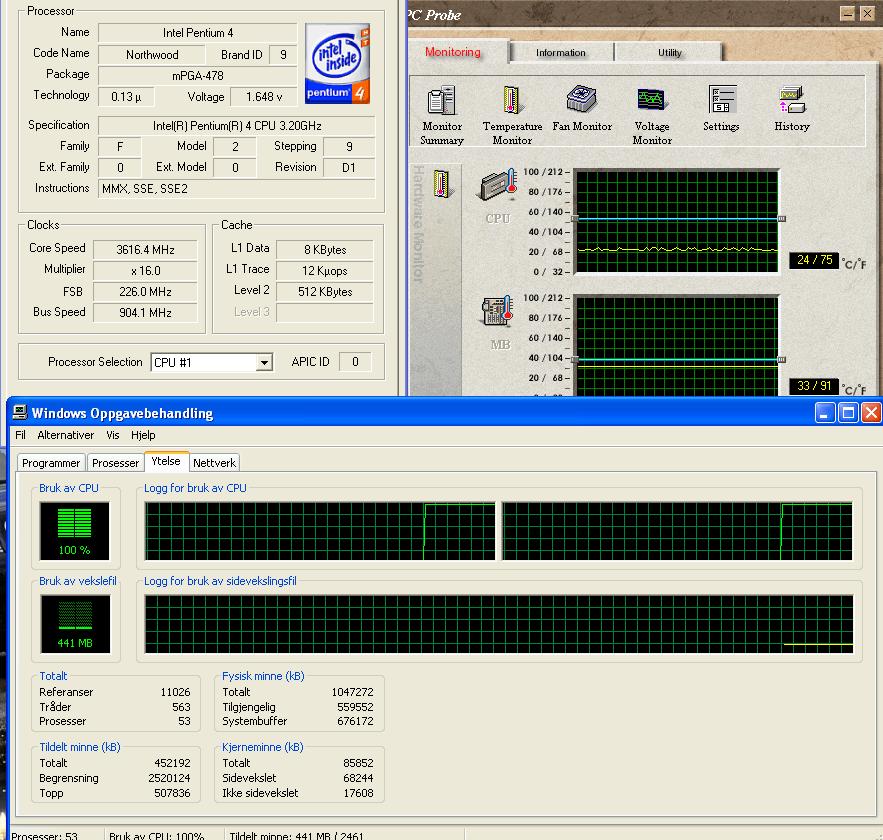Open Fan Monitor in PC Probe

tap(582, 109)
